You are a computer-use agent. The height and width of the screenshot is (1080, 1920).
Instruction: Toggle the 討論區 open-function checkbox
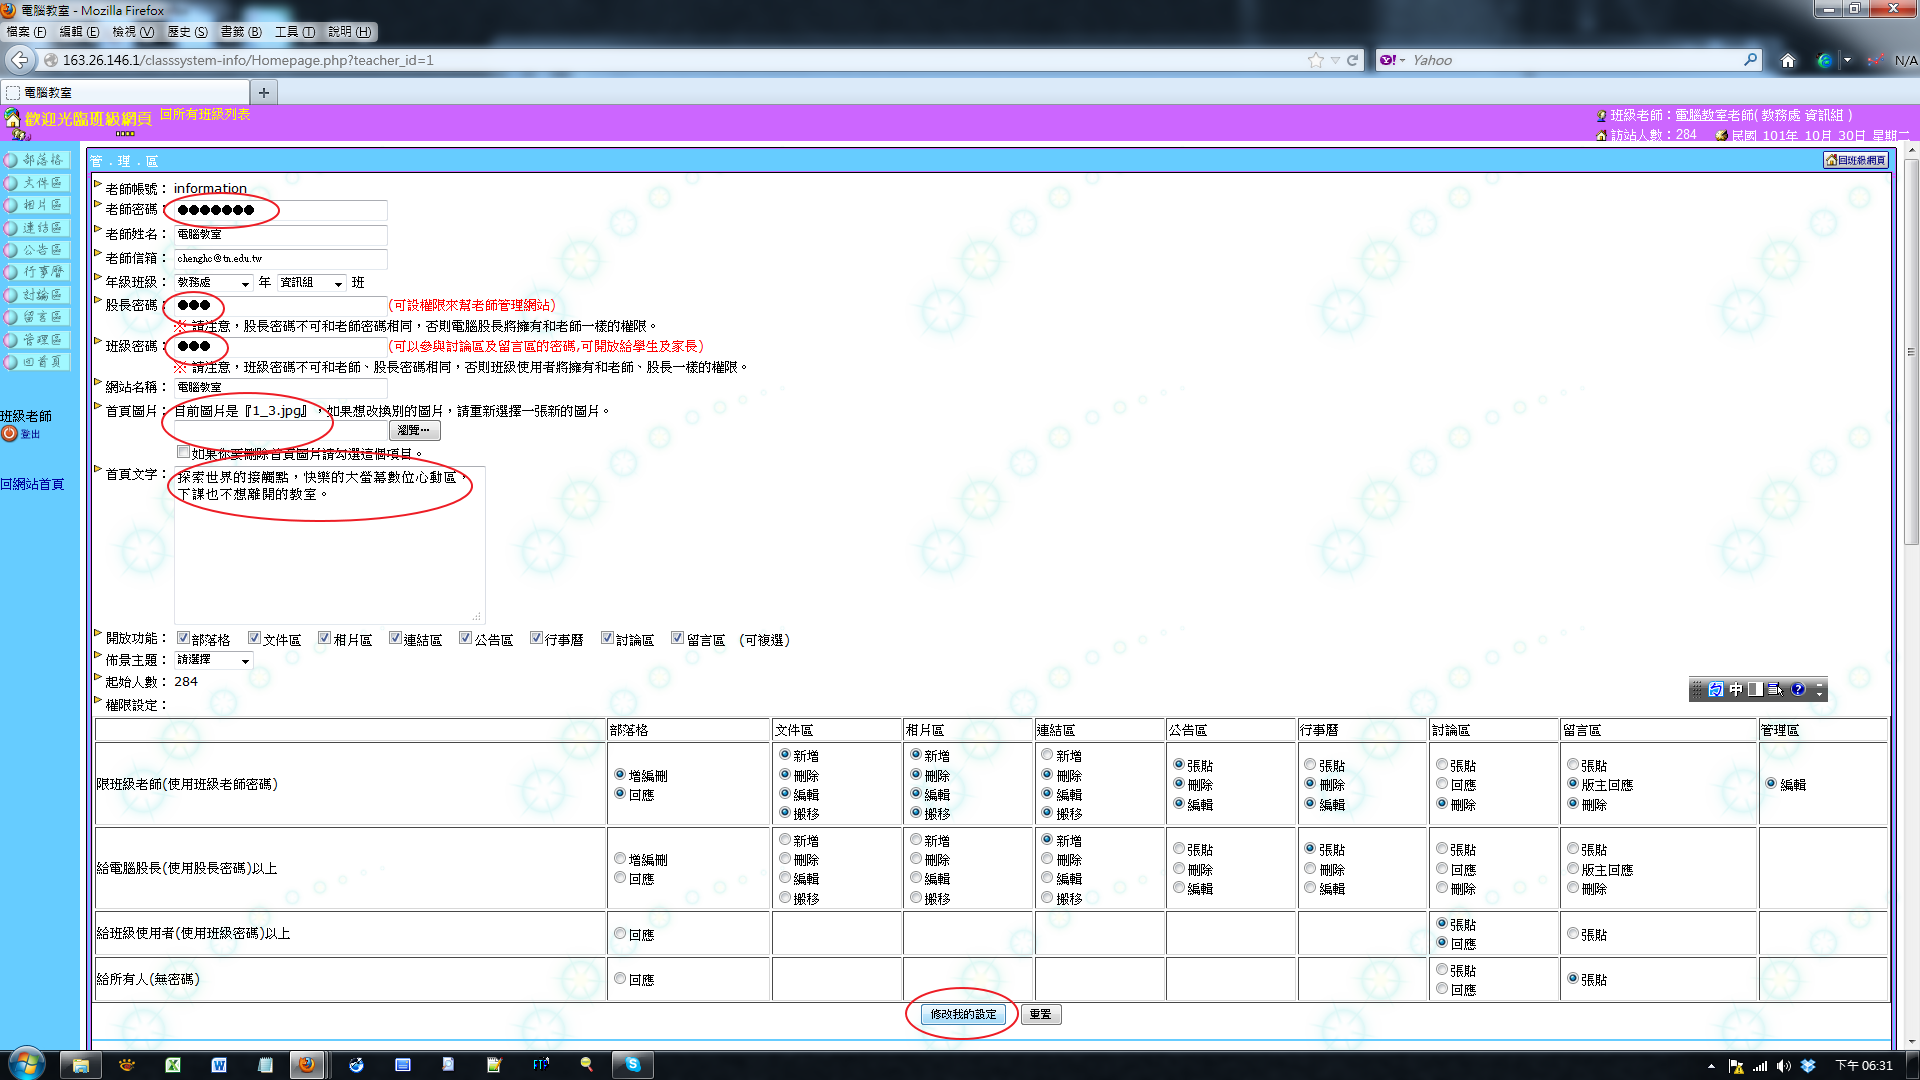click(x=607, y=638)
